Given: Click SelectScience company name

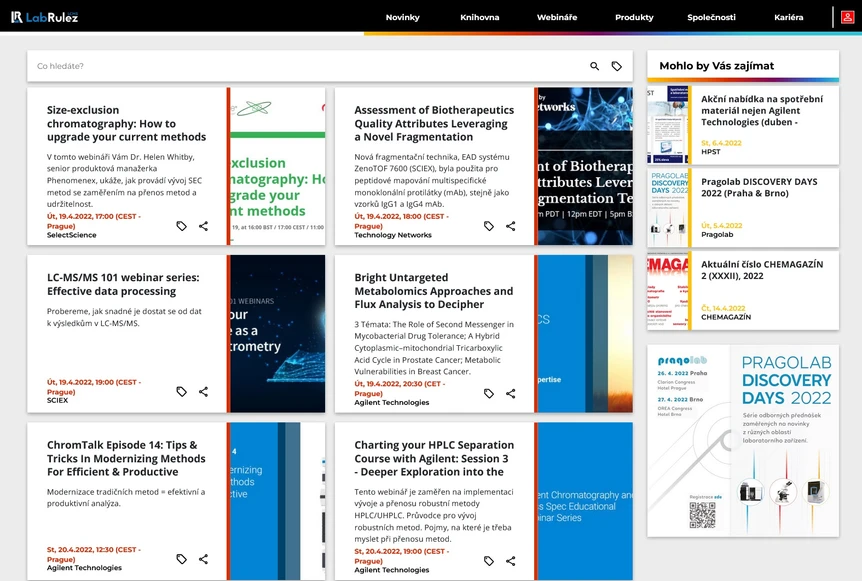Looking at the screenshot, I should pos(71,235).
